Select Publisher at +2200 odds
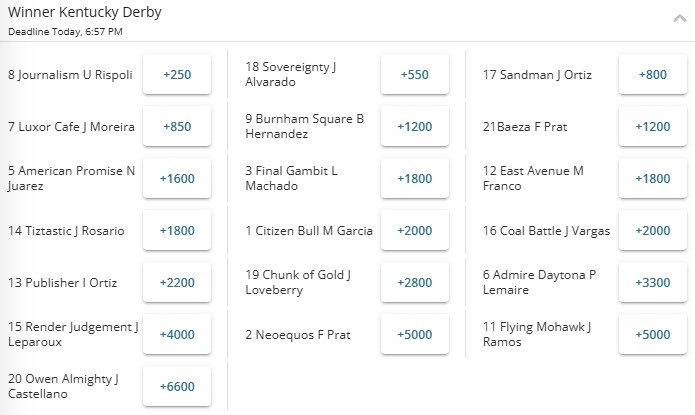Screen dimensions: 695x415 (x=177, y=283)
